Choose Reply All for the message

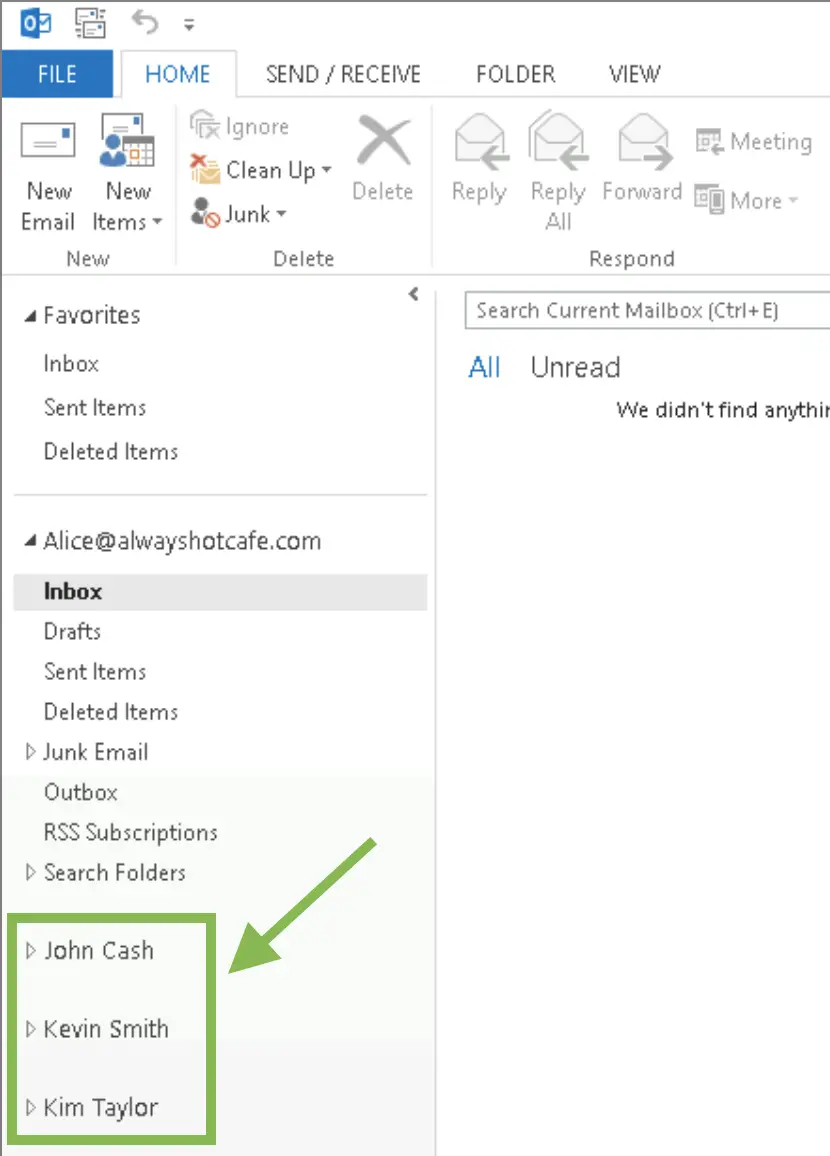557,160
